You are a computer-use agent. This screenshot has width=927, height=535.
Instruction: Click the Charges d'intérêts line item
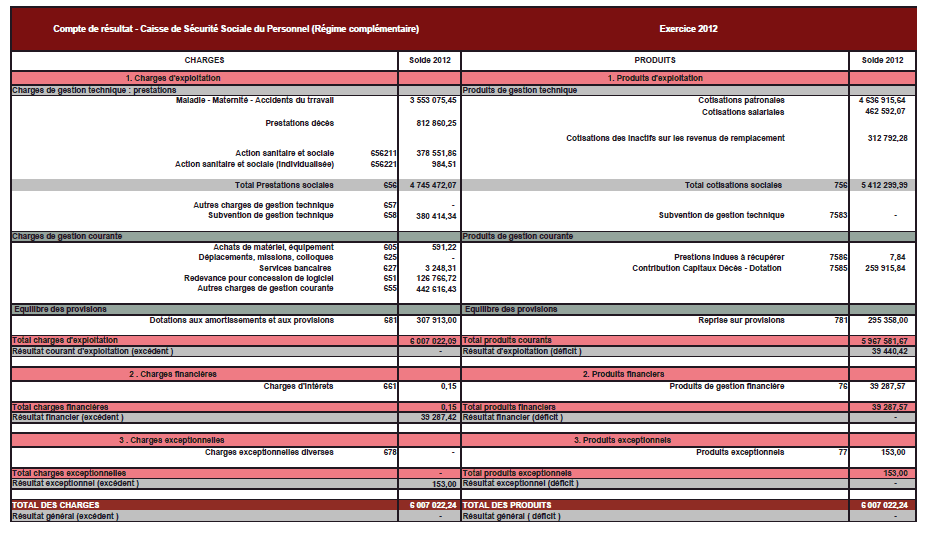coord(298,386)
